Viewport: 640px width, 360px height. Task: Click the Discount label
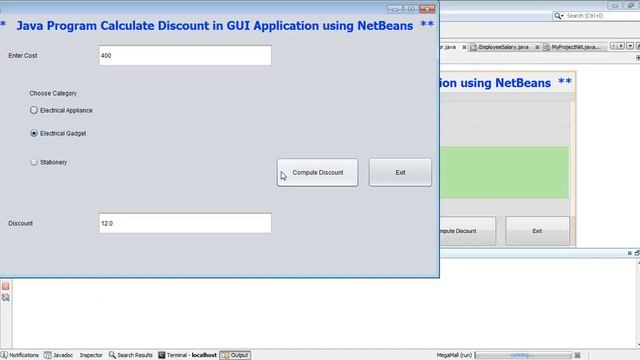pyautogui.click(x=20, y=223)
